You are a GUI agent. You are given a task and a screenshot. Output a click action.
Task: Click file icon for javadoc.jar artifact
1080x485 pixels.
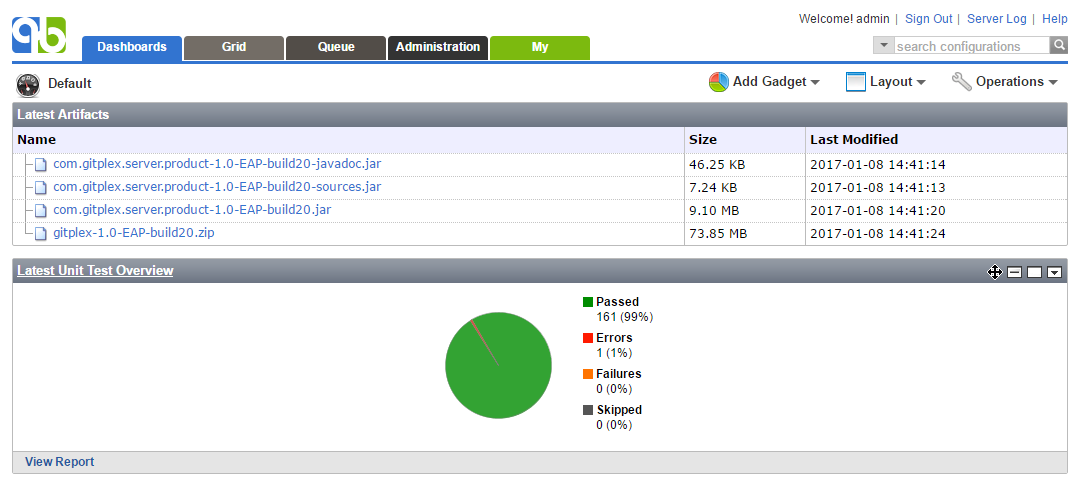(x=41, y=165)
